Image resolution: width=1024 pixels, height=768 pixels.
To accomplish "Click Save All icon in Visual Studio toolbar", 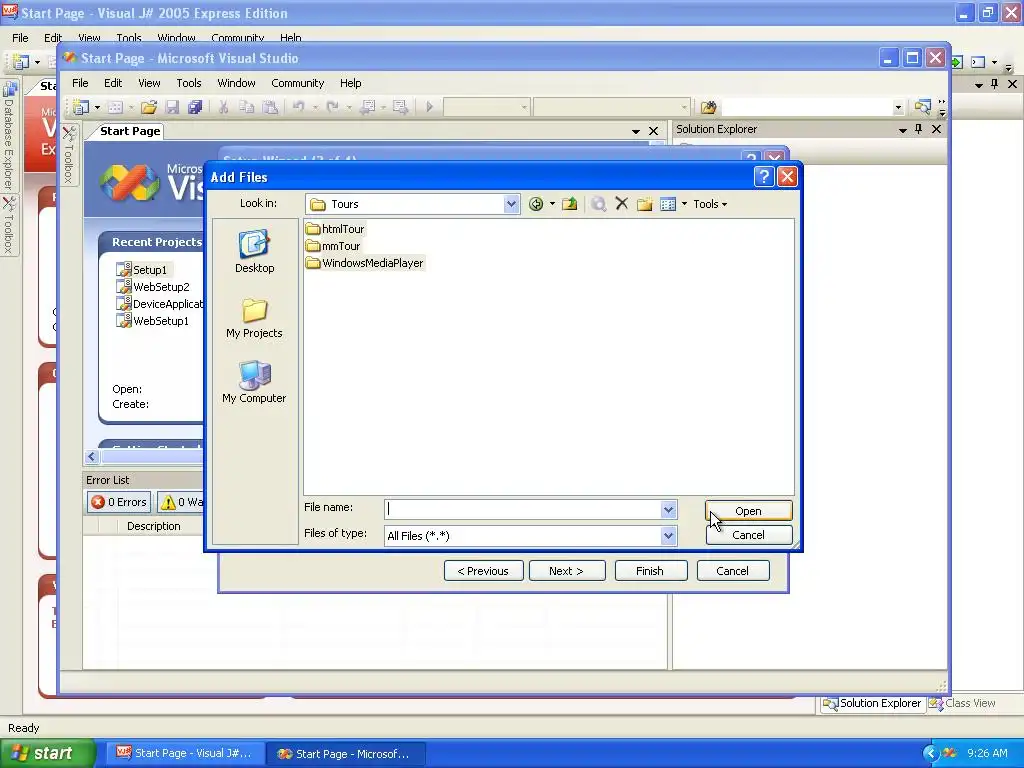I will coord(195,107).
